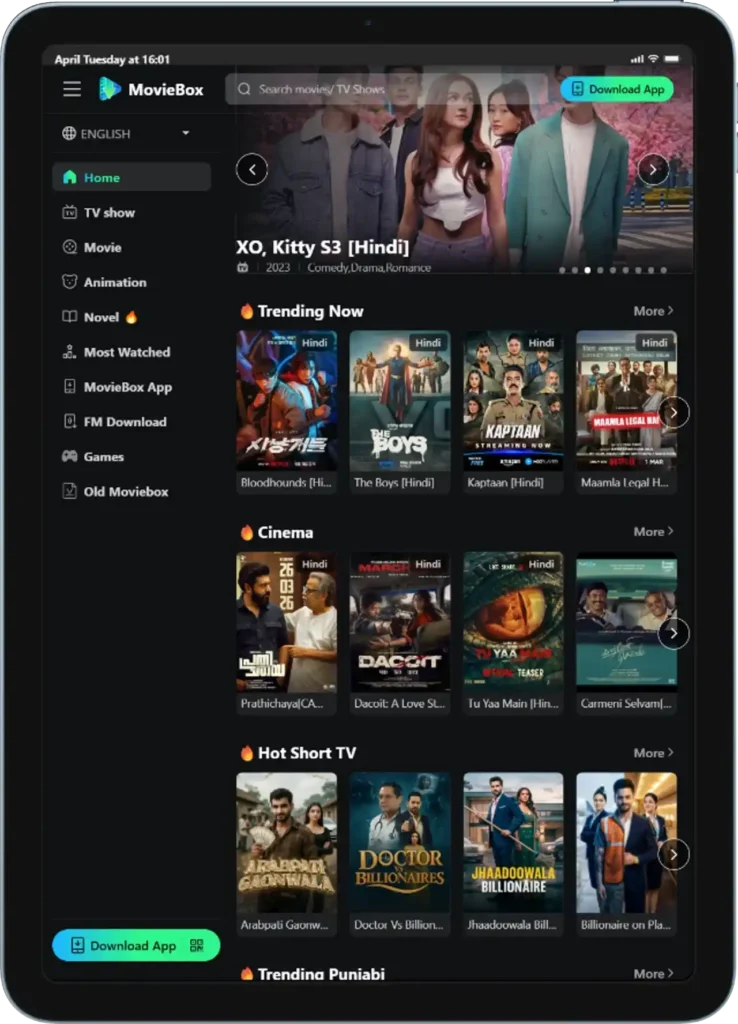Click the Games controller icon

[x=69, y=456]
